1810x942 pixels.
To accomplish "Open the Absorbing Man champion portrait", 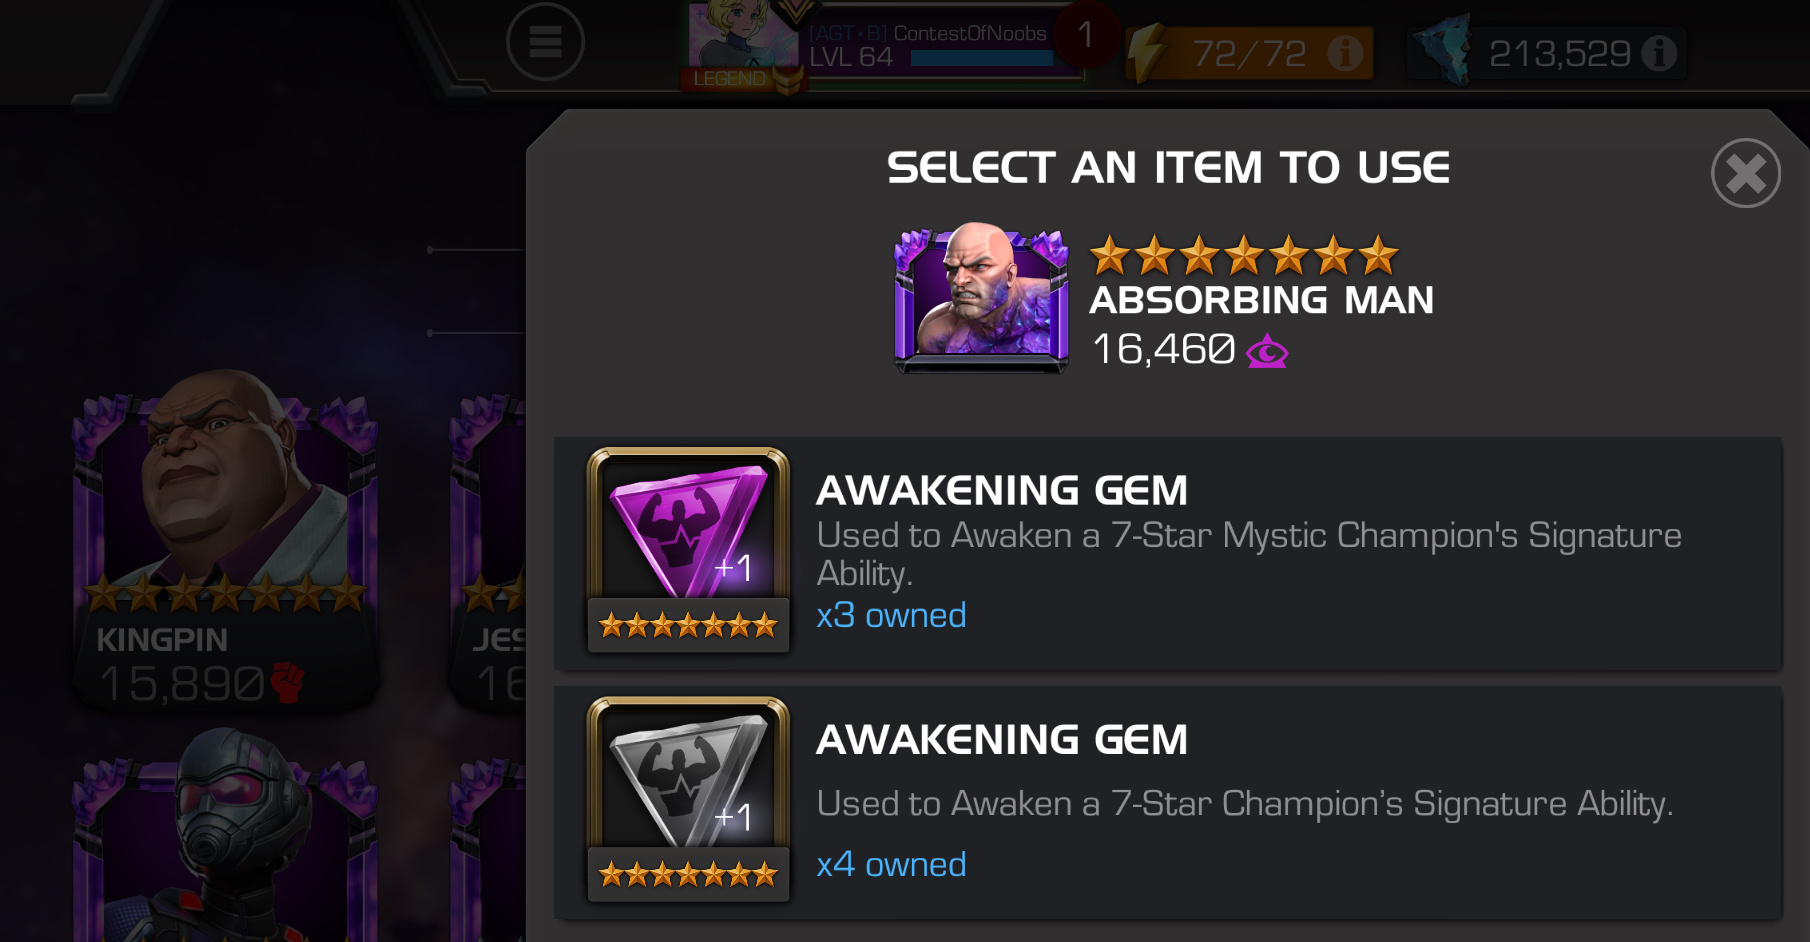I will [981, 297].
